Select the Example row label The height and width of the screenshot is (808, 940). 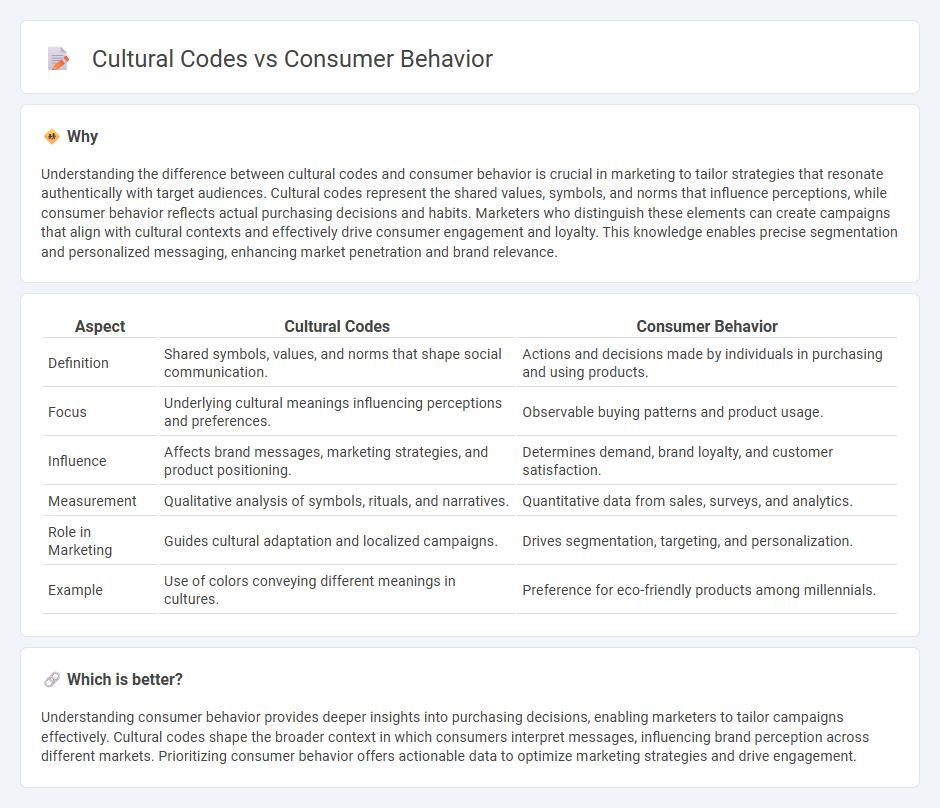76,590
